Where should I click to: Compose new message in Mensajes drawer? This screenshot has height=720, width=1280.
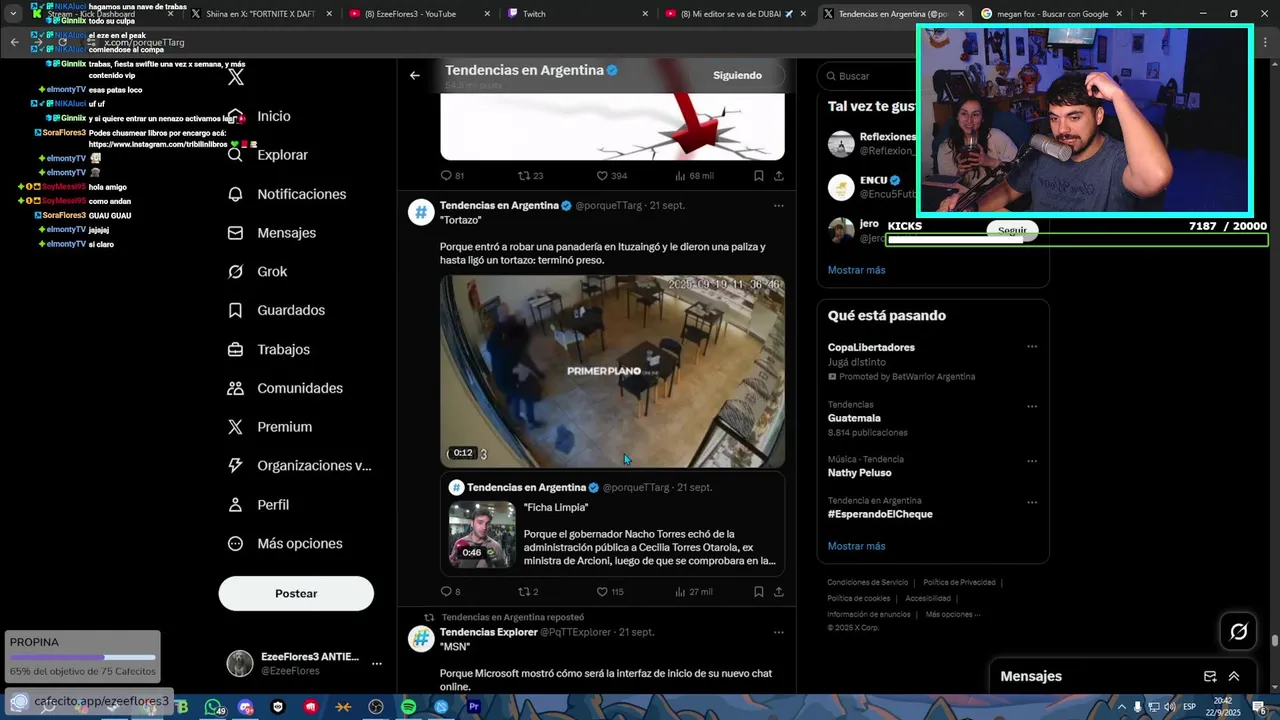coord(1210,677)
